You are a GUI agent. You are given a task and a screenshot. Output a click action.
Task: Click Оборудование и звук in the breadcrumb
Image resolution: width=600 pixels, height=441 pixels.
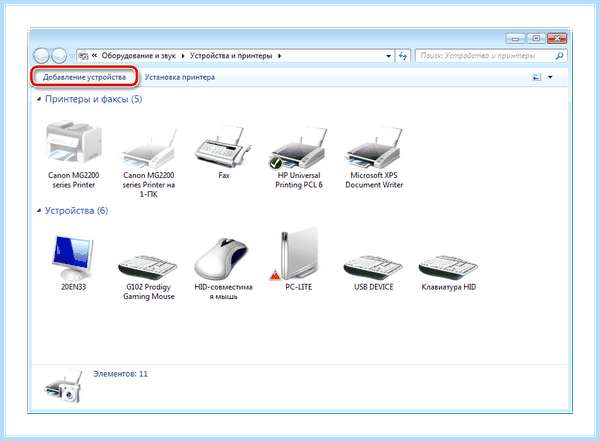coord(139,56)
